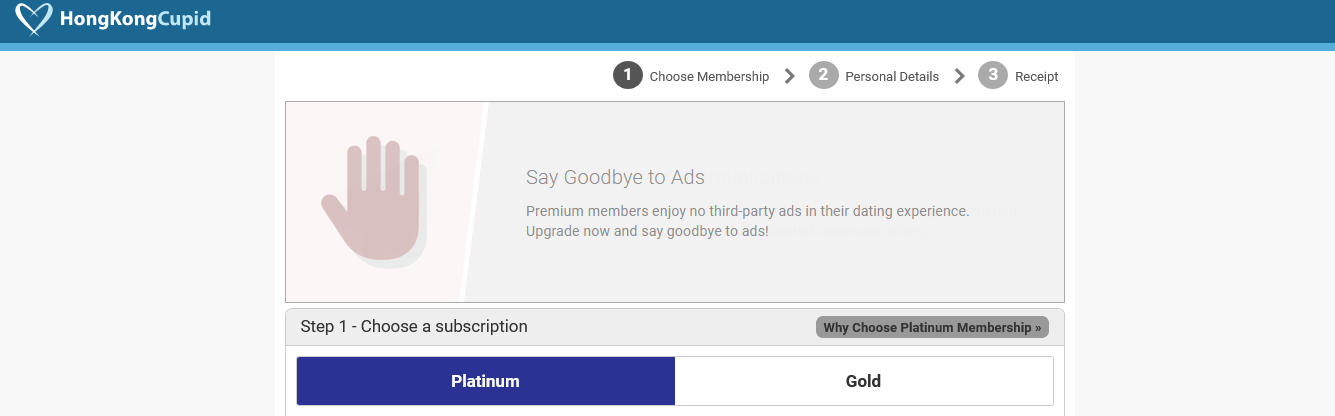Go to the Personal Details step label
This screenshot has height=416, width=1335.
click(x=892, y=76)
